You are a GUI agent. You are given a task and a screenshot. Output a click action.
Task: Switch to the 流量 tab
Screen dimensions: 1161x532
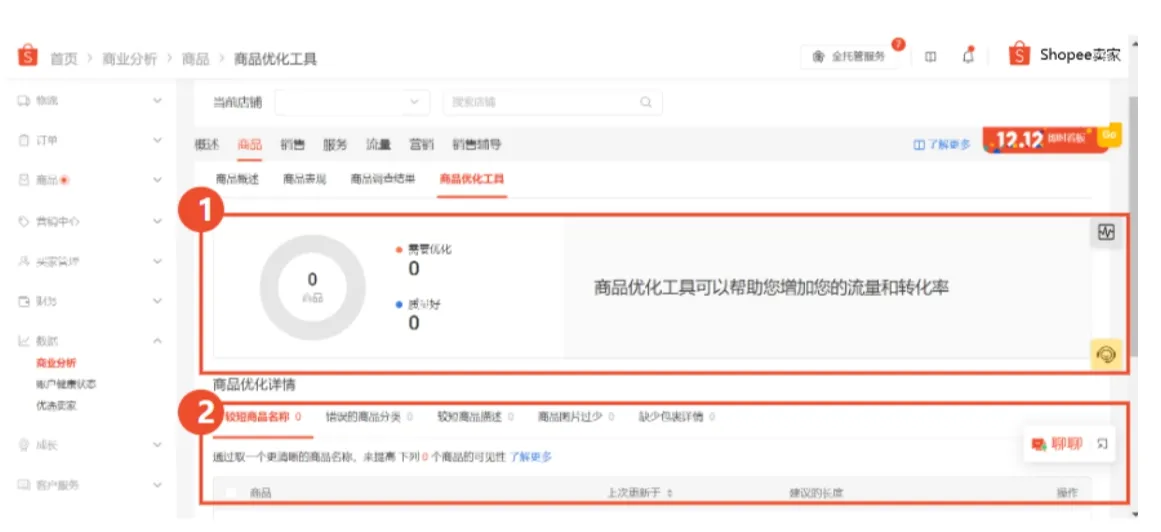click(x=378, y=144)
